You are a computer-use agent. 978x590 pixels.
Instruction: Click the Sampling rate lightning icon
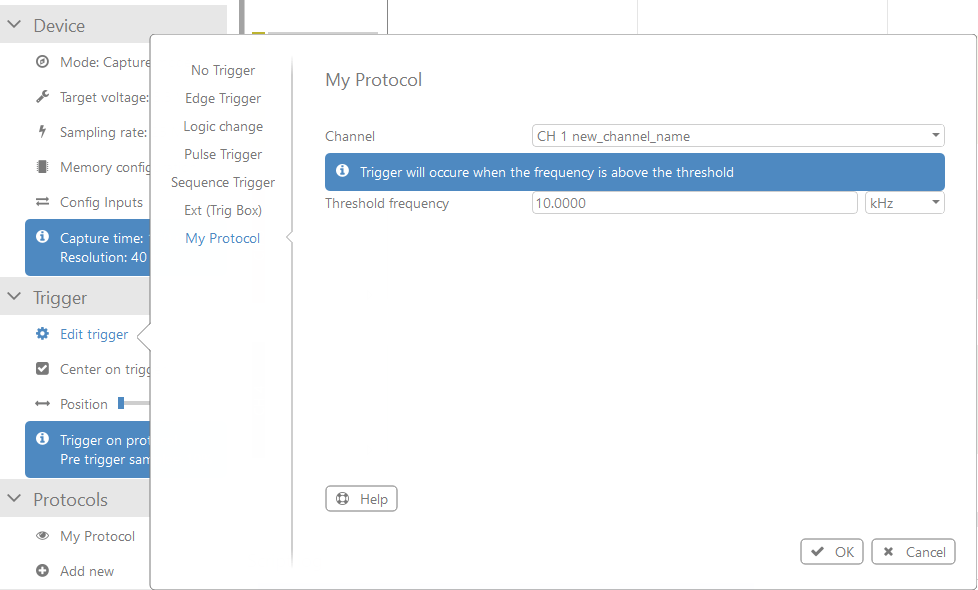40,131
